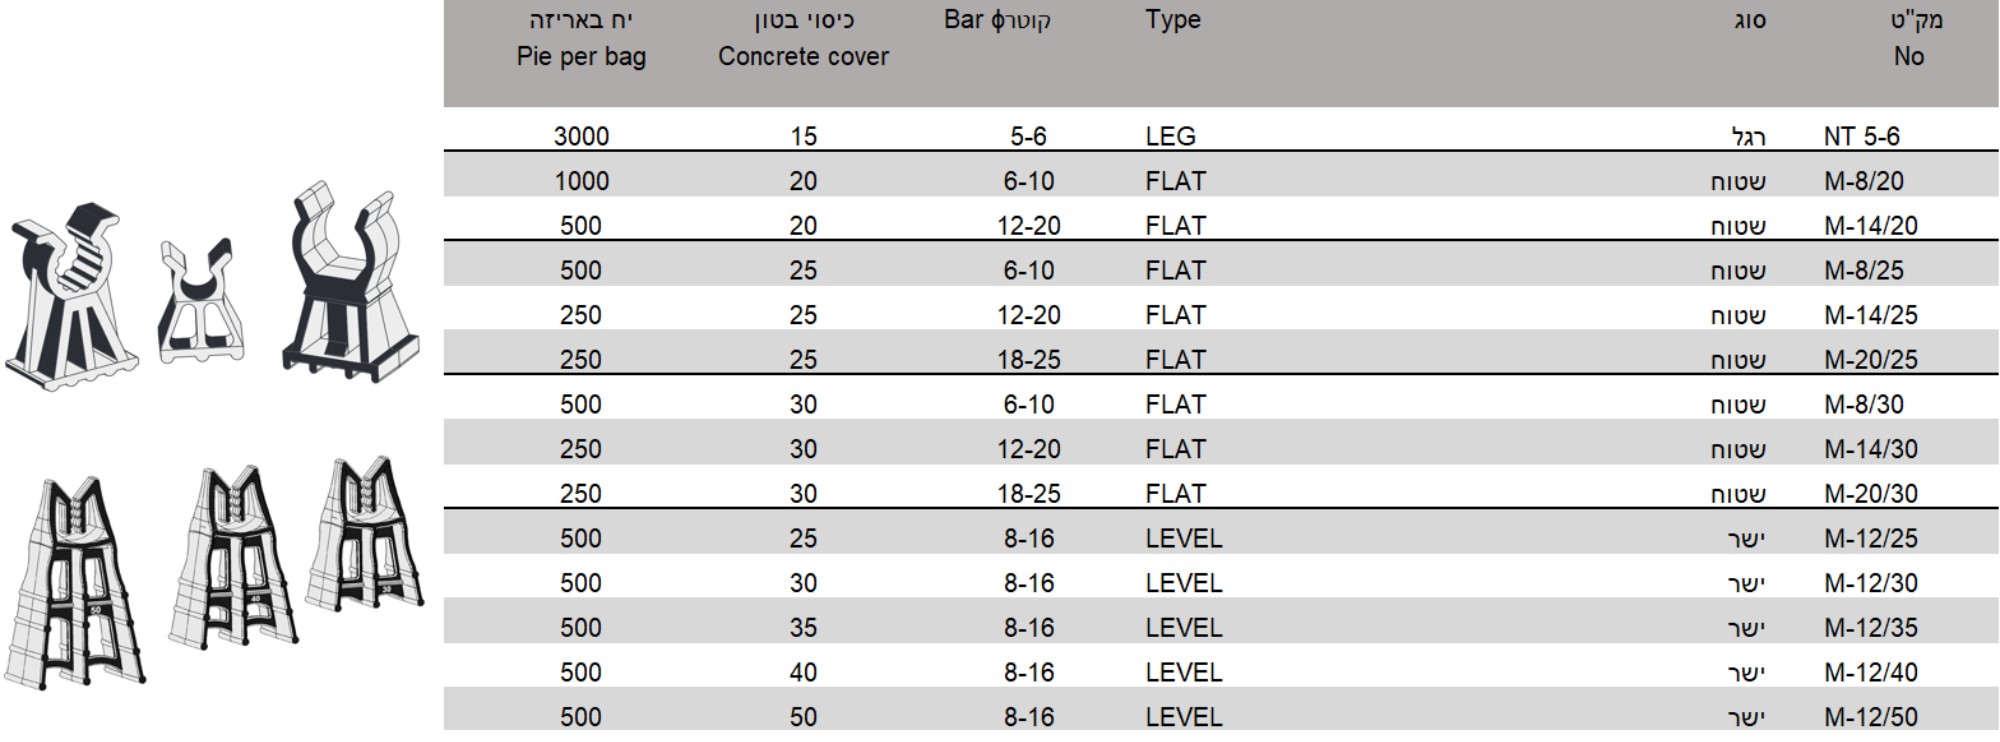Click the 18-25 bar cell in the M-20/25 row
The width and height of the screenshot is (2000, 742).
(1028, 360)
